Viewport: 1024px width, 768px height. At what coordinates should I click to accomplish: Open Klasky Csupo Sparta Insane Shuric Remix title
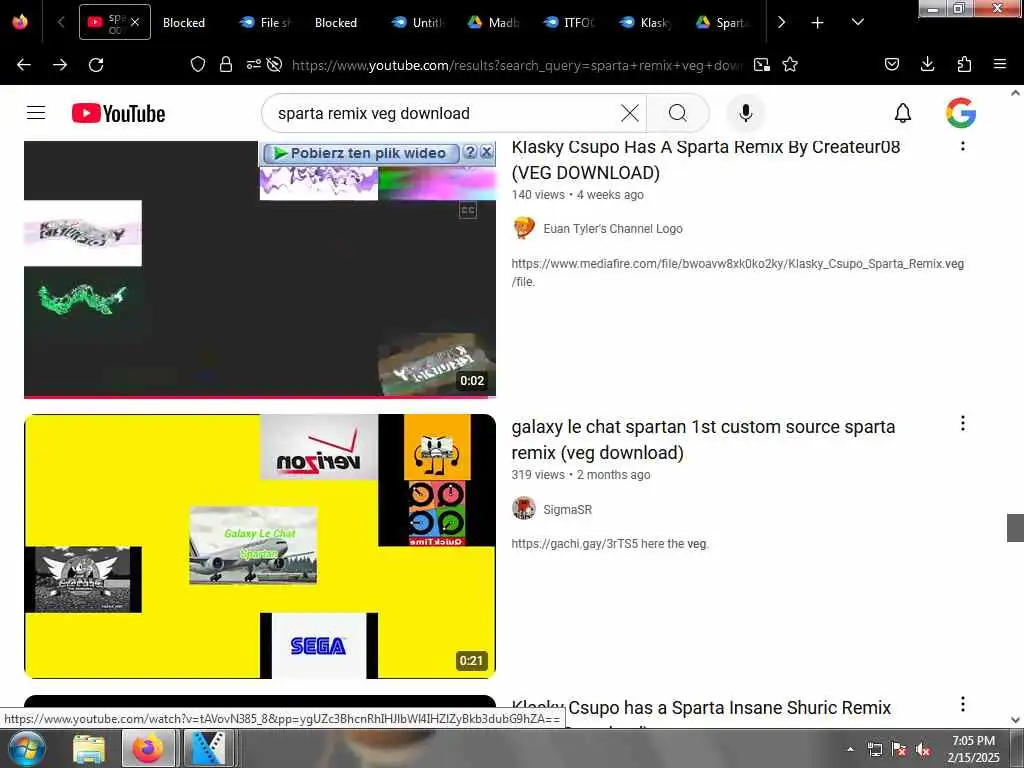coord(701,709)
